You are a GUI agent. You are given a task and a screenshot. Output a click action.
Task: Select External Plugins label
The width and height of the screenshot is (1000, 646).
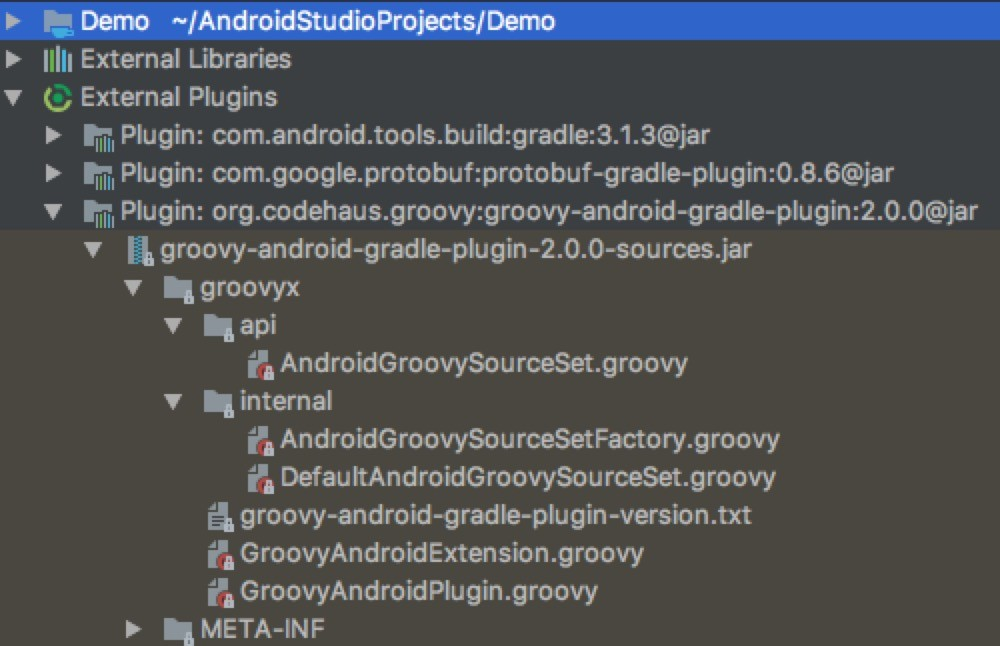179,98
